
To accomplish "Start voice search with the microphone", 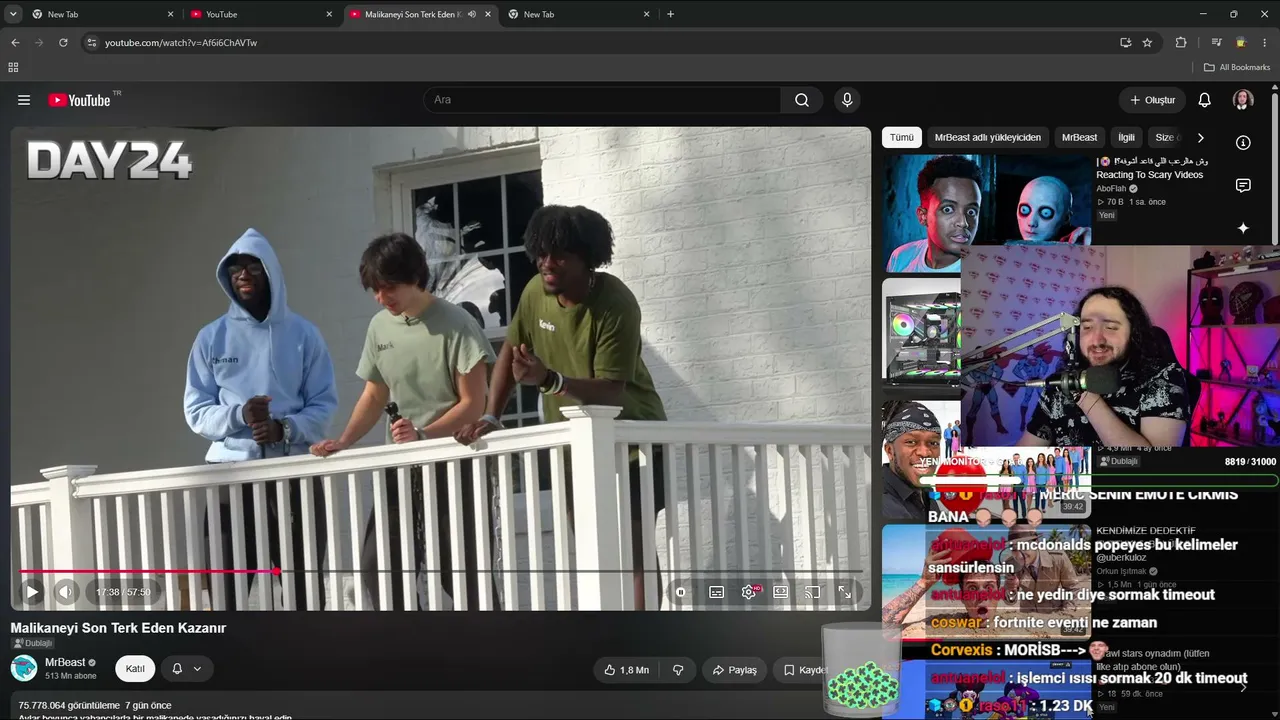I will click(847, 100).
